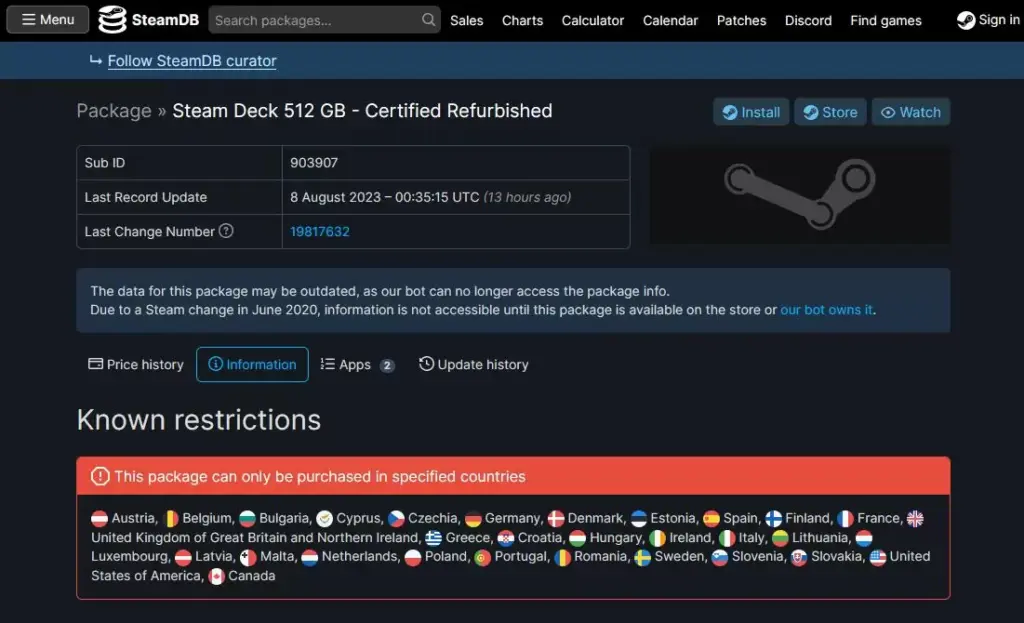This screenshot has height=623, width=1024.
Task: Click the France flag icon
Action: click(845, 519)
